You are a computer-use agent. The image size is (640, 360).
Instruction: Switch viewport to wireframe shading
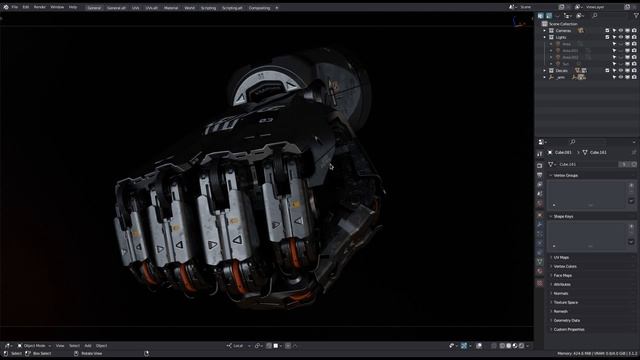502,346
